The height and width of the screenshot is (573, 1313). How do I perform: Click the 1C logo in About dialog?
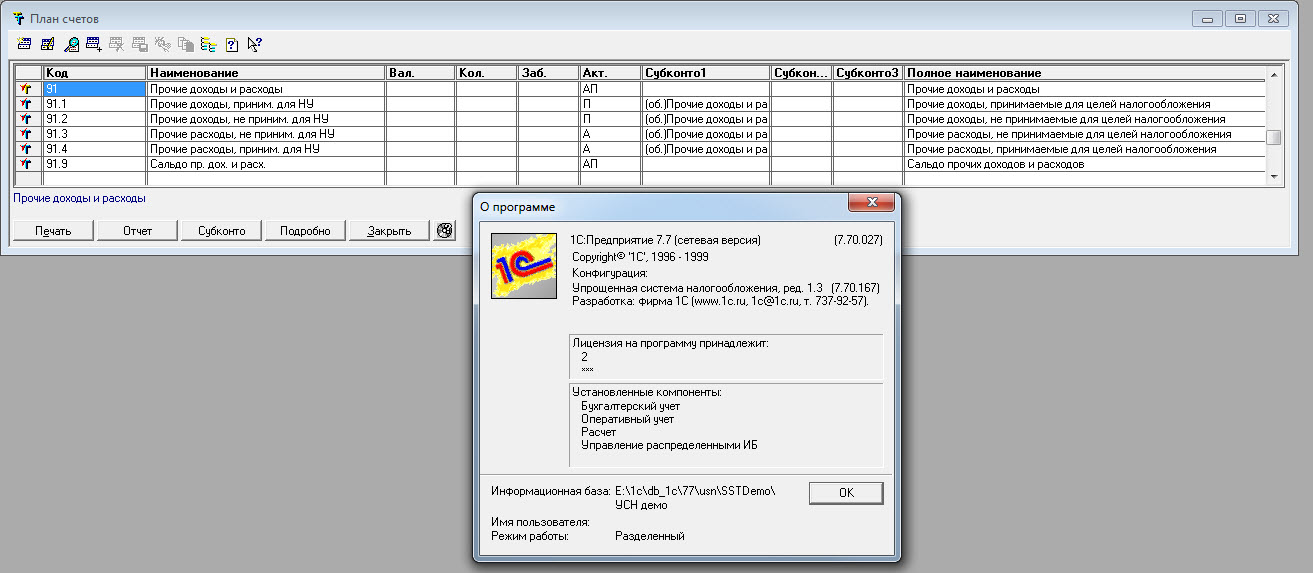pos(523,265)
